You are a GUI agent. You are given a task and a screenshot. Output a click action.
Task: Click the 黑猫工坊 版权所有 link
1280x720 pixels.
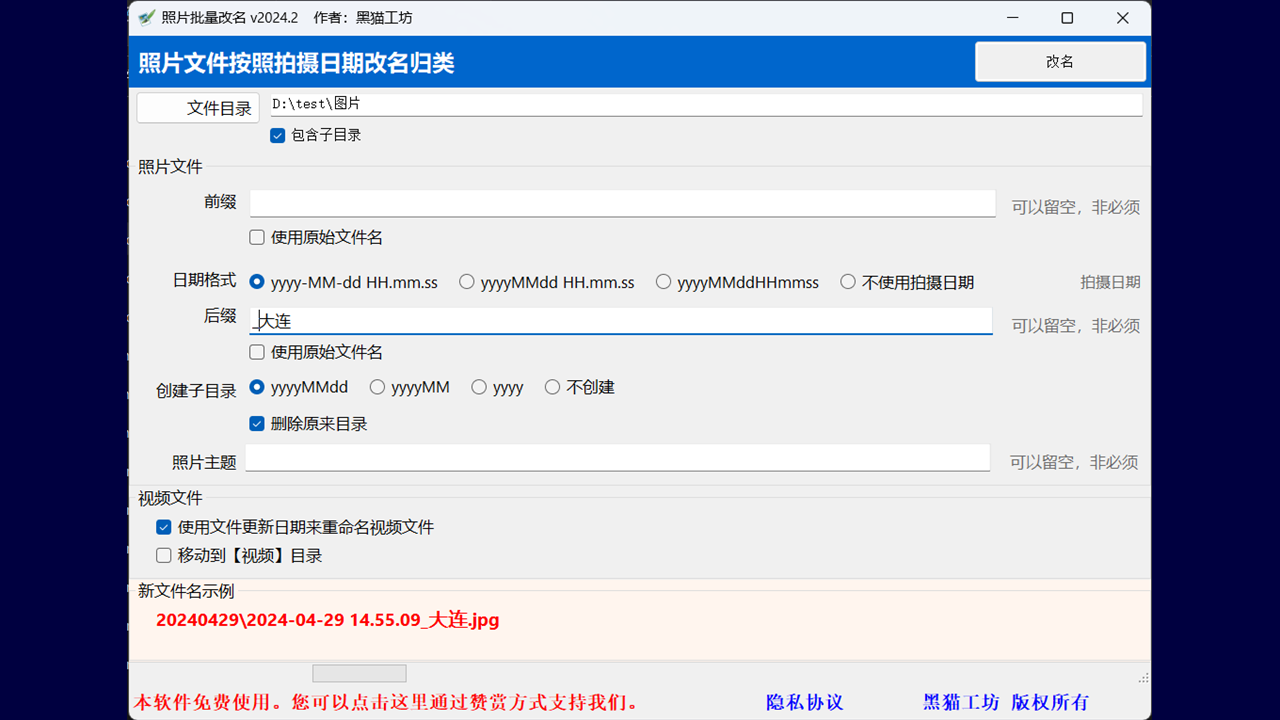coord(1005,703)
